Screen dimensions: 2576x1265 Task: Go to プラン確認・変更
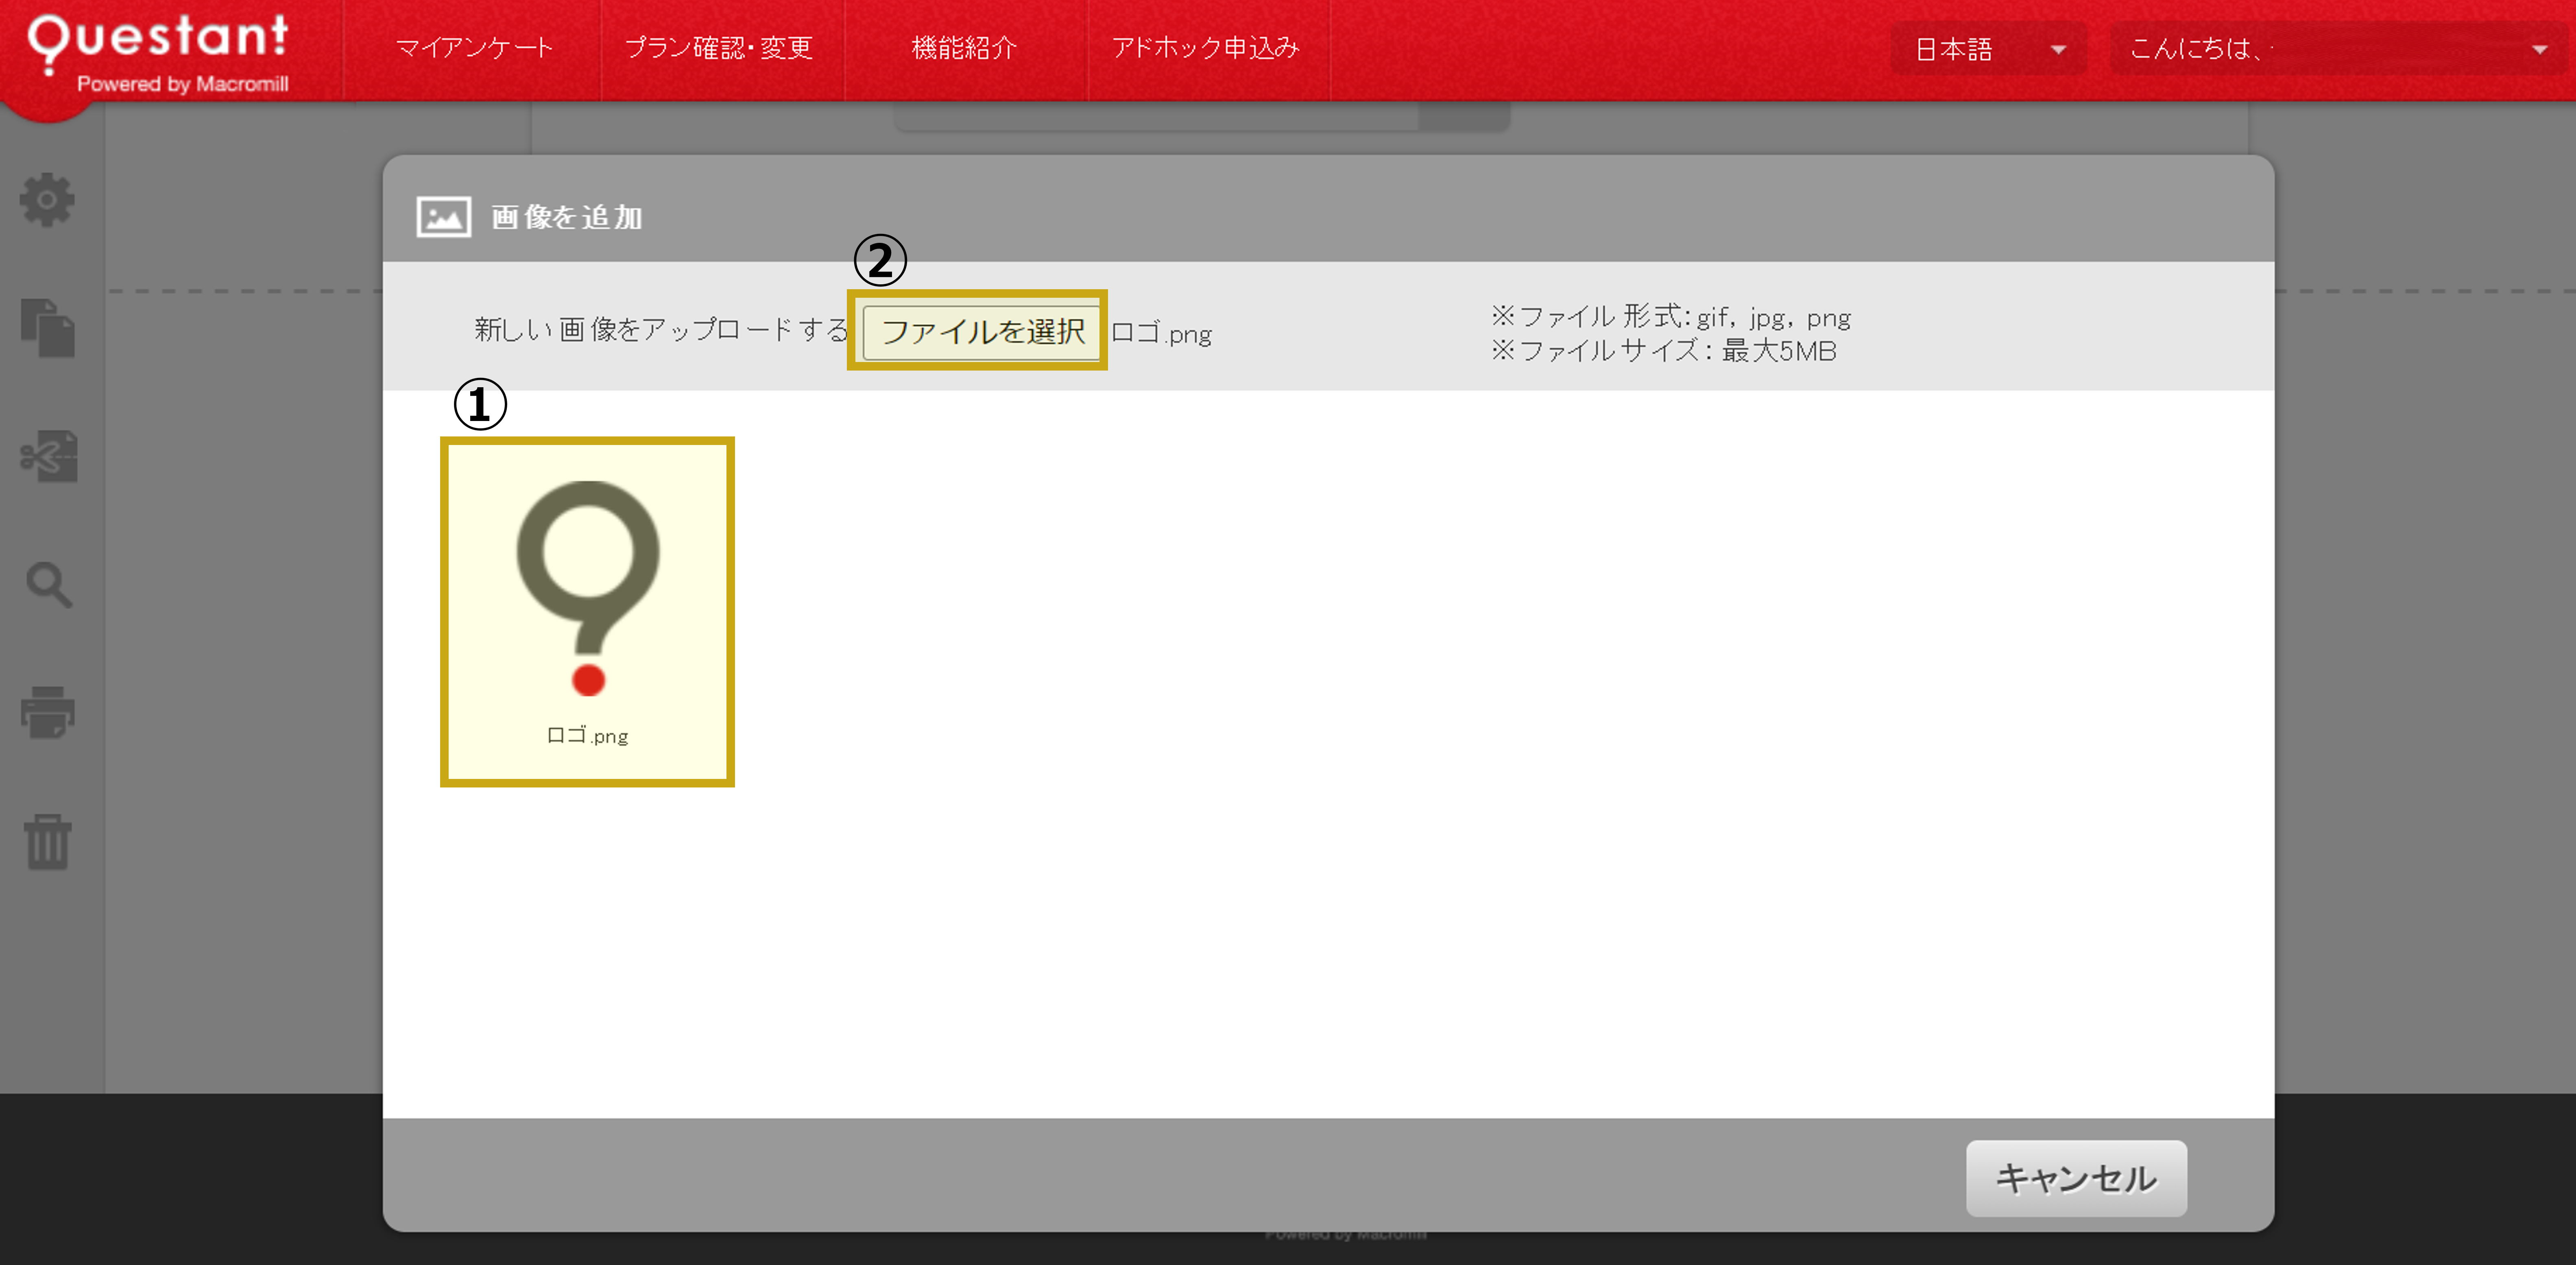719,48
